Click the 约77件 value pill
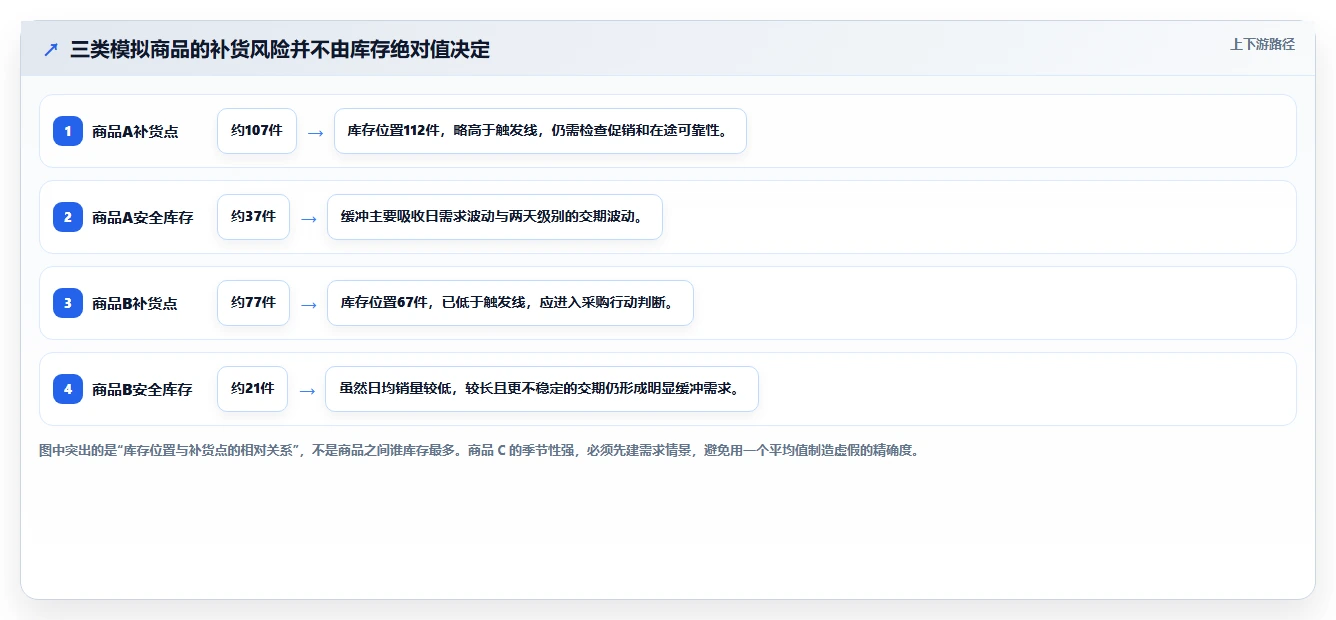The image size is (1336, 620). [253, 303]
